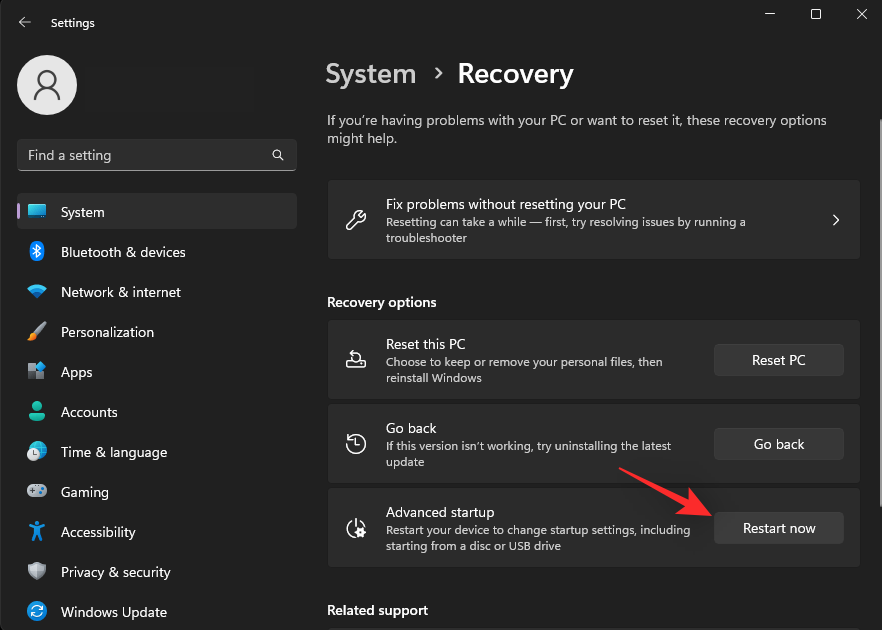Select the Bluetooth & devices icon
Image resolution: width=882 pixels, height=630 pixels.
[37, 252]
